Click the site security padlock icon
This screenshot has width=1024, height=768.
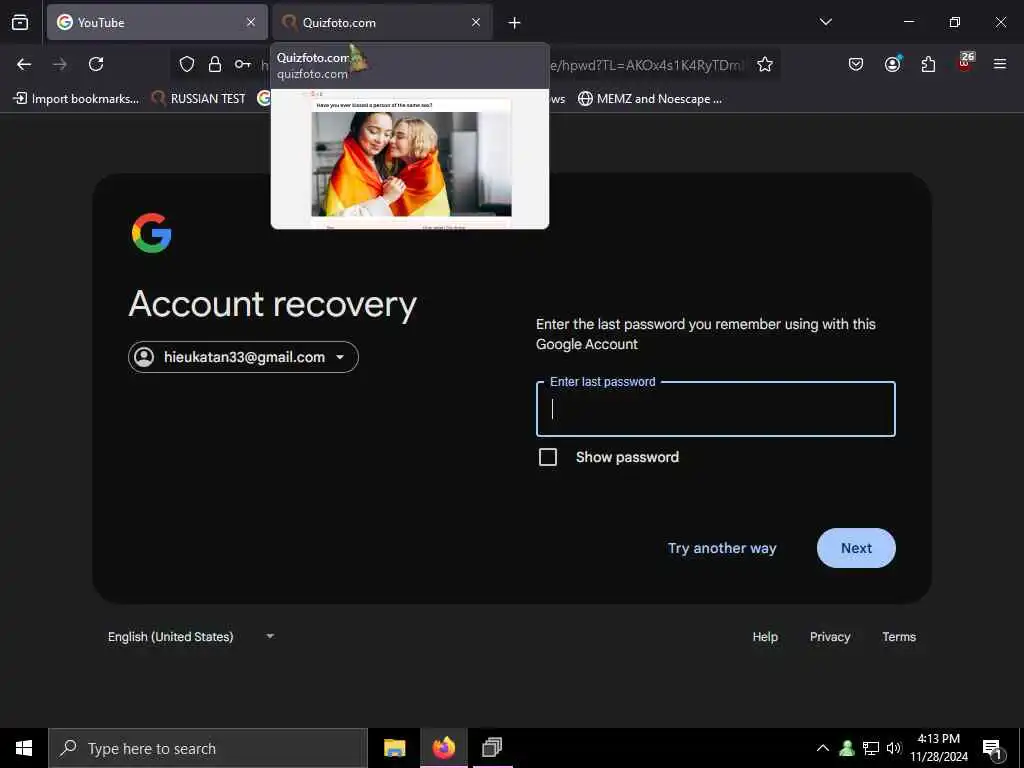pyautogui.click(x=215, y=64)
